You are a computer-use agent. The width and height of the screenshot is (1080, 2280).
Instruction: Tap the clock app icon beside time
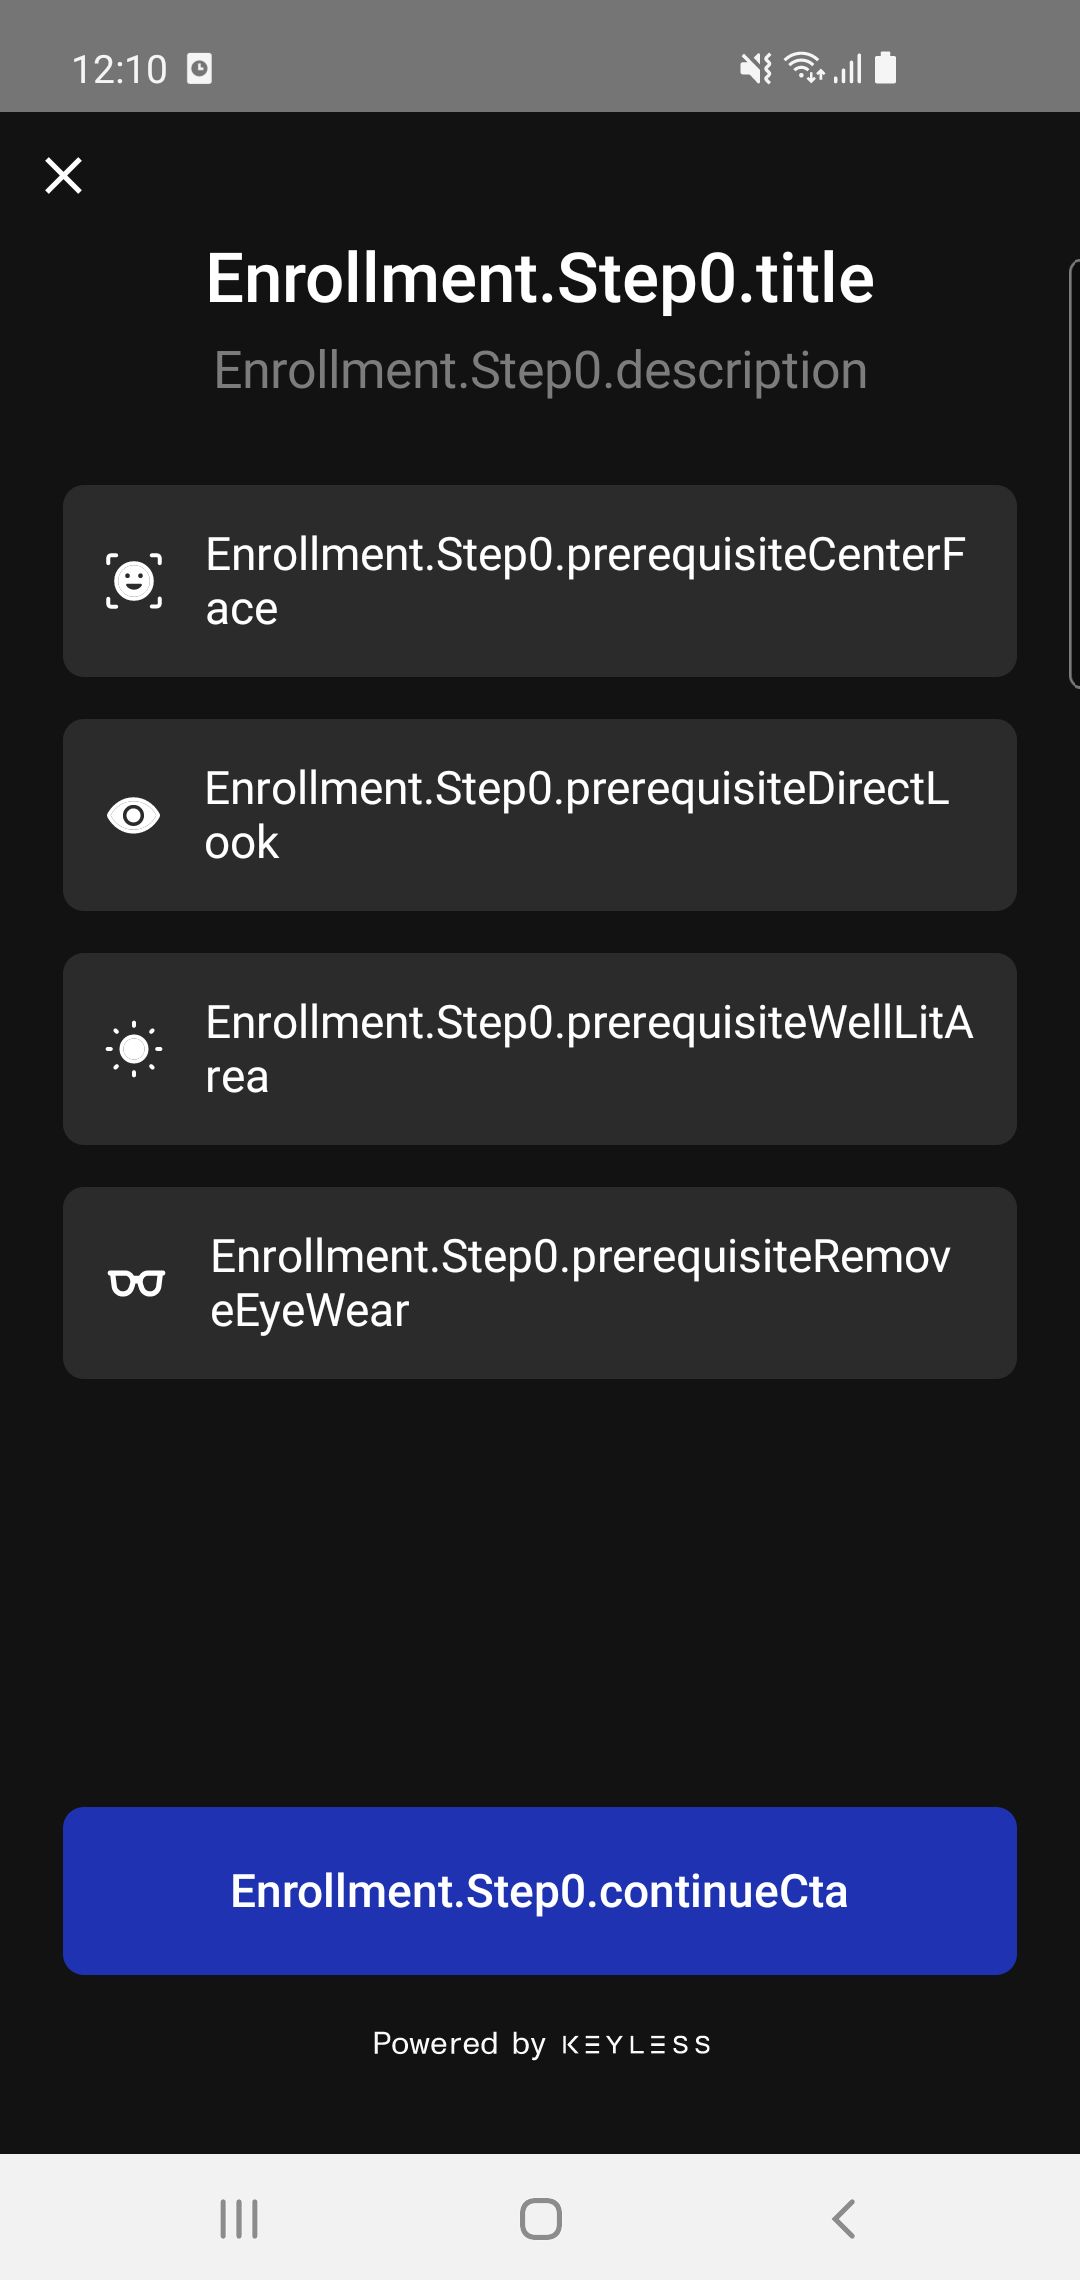tap(200, 69)
